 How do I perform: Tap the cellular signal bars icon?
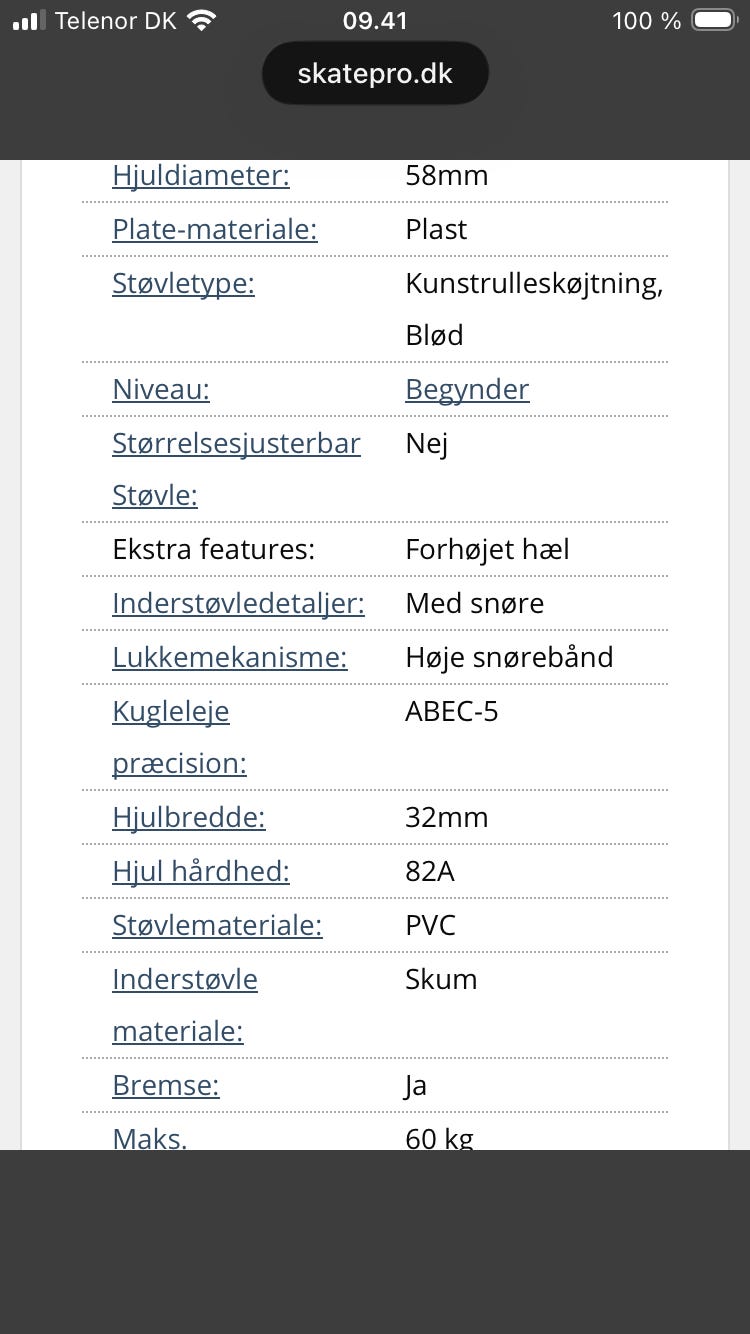(30, 21)
